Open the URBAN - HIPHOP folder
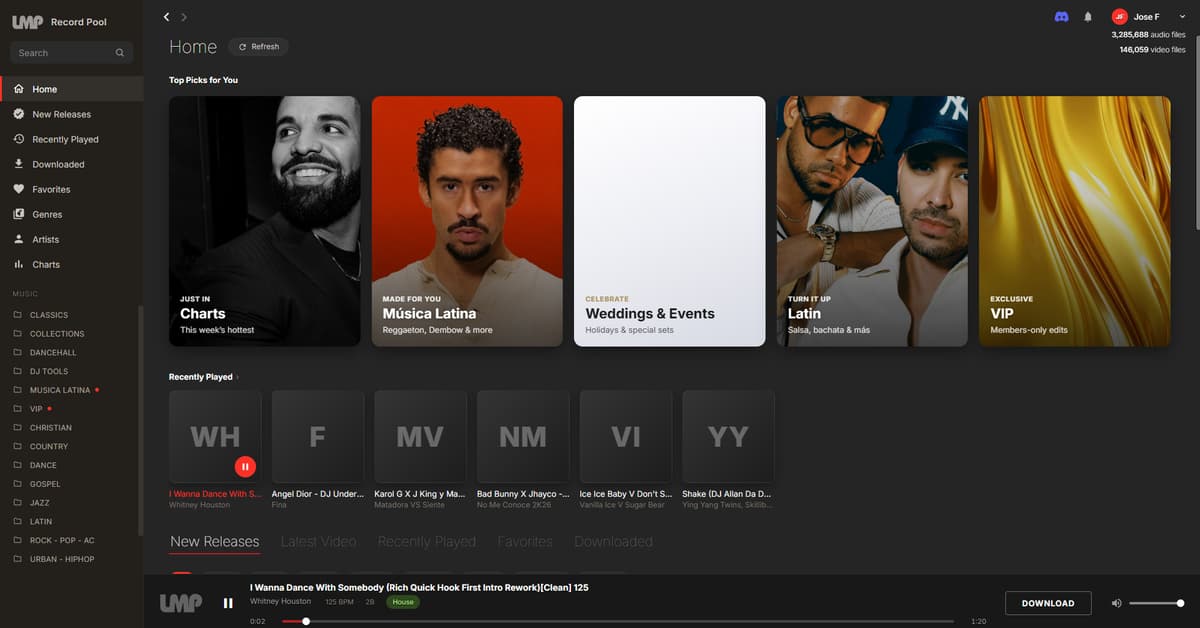 (x=62, y=560)
